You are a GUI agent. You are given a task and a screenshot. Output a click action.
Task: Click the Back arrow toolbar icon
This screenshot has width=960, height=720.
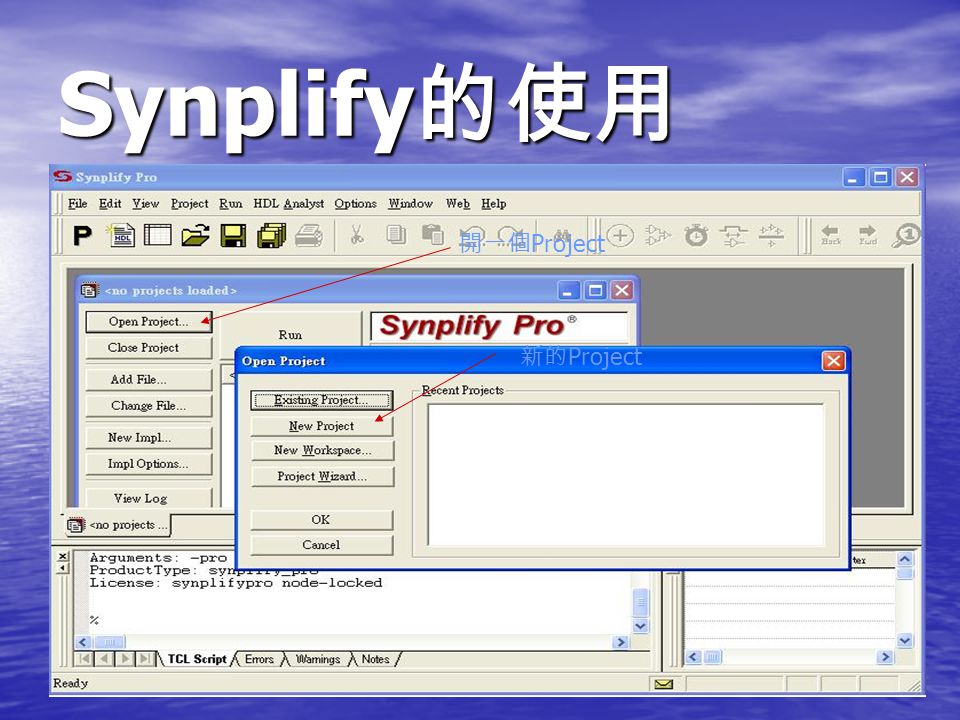coord(831,235)
